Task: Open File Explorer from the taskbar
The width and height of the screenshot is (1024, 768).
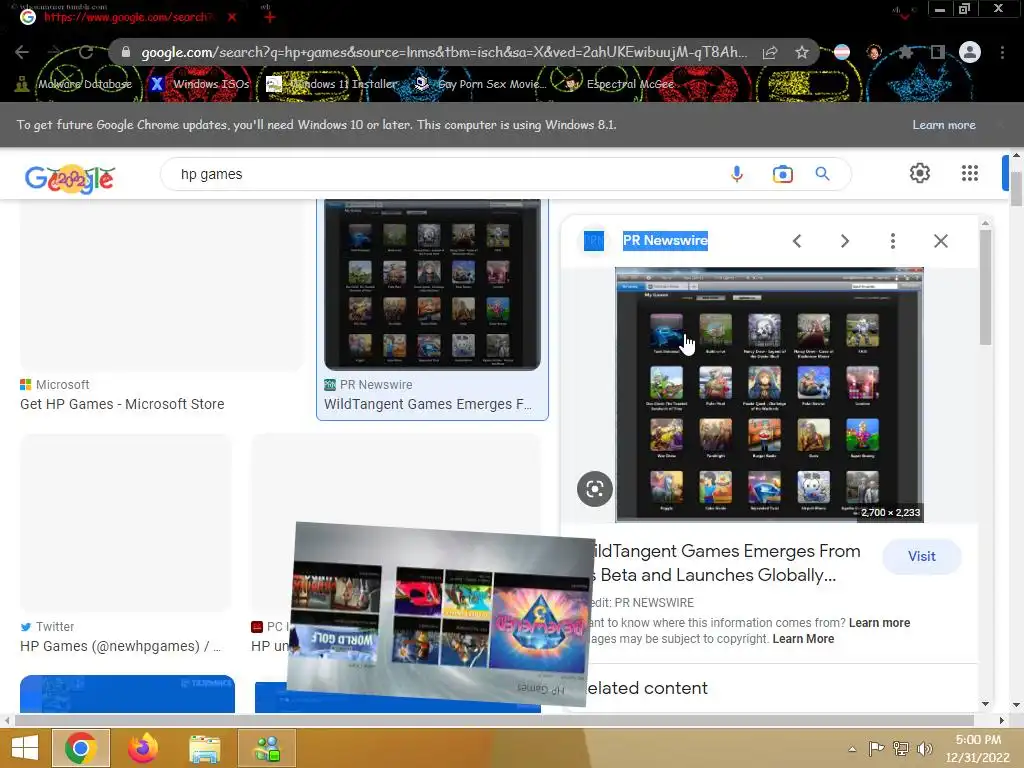Action: tap(204, 748)
